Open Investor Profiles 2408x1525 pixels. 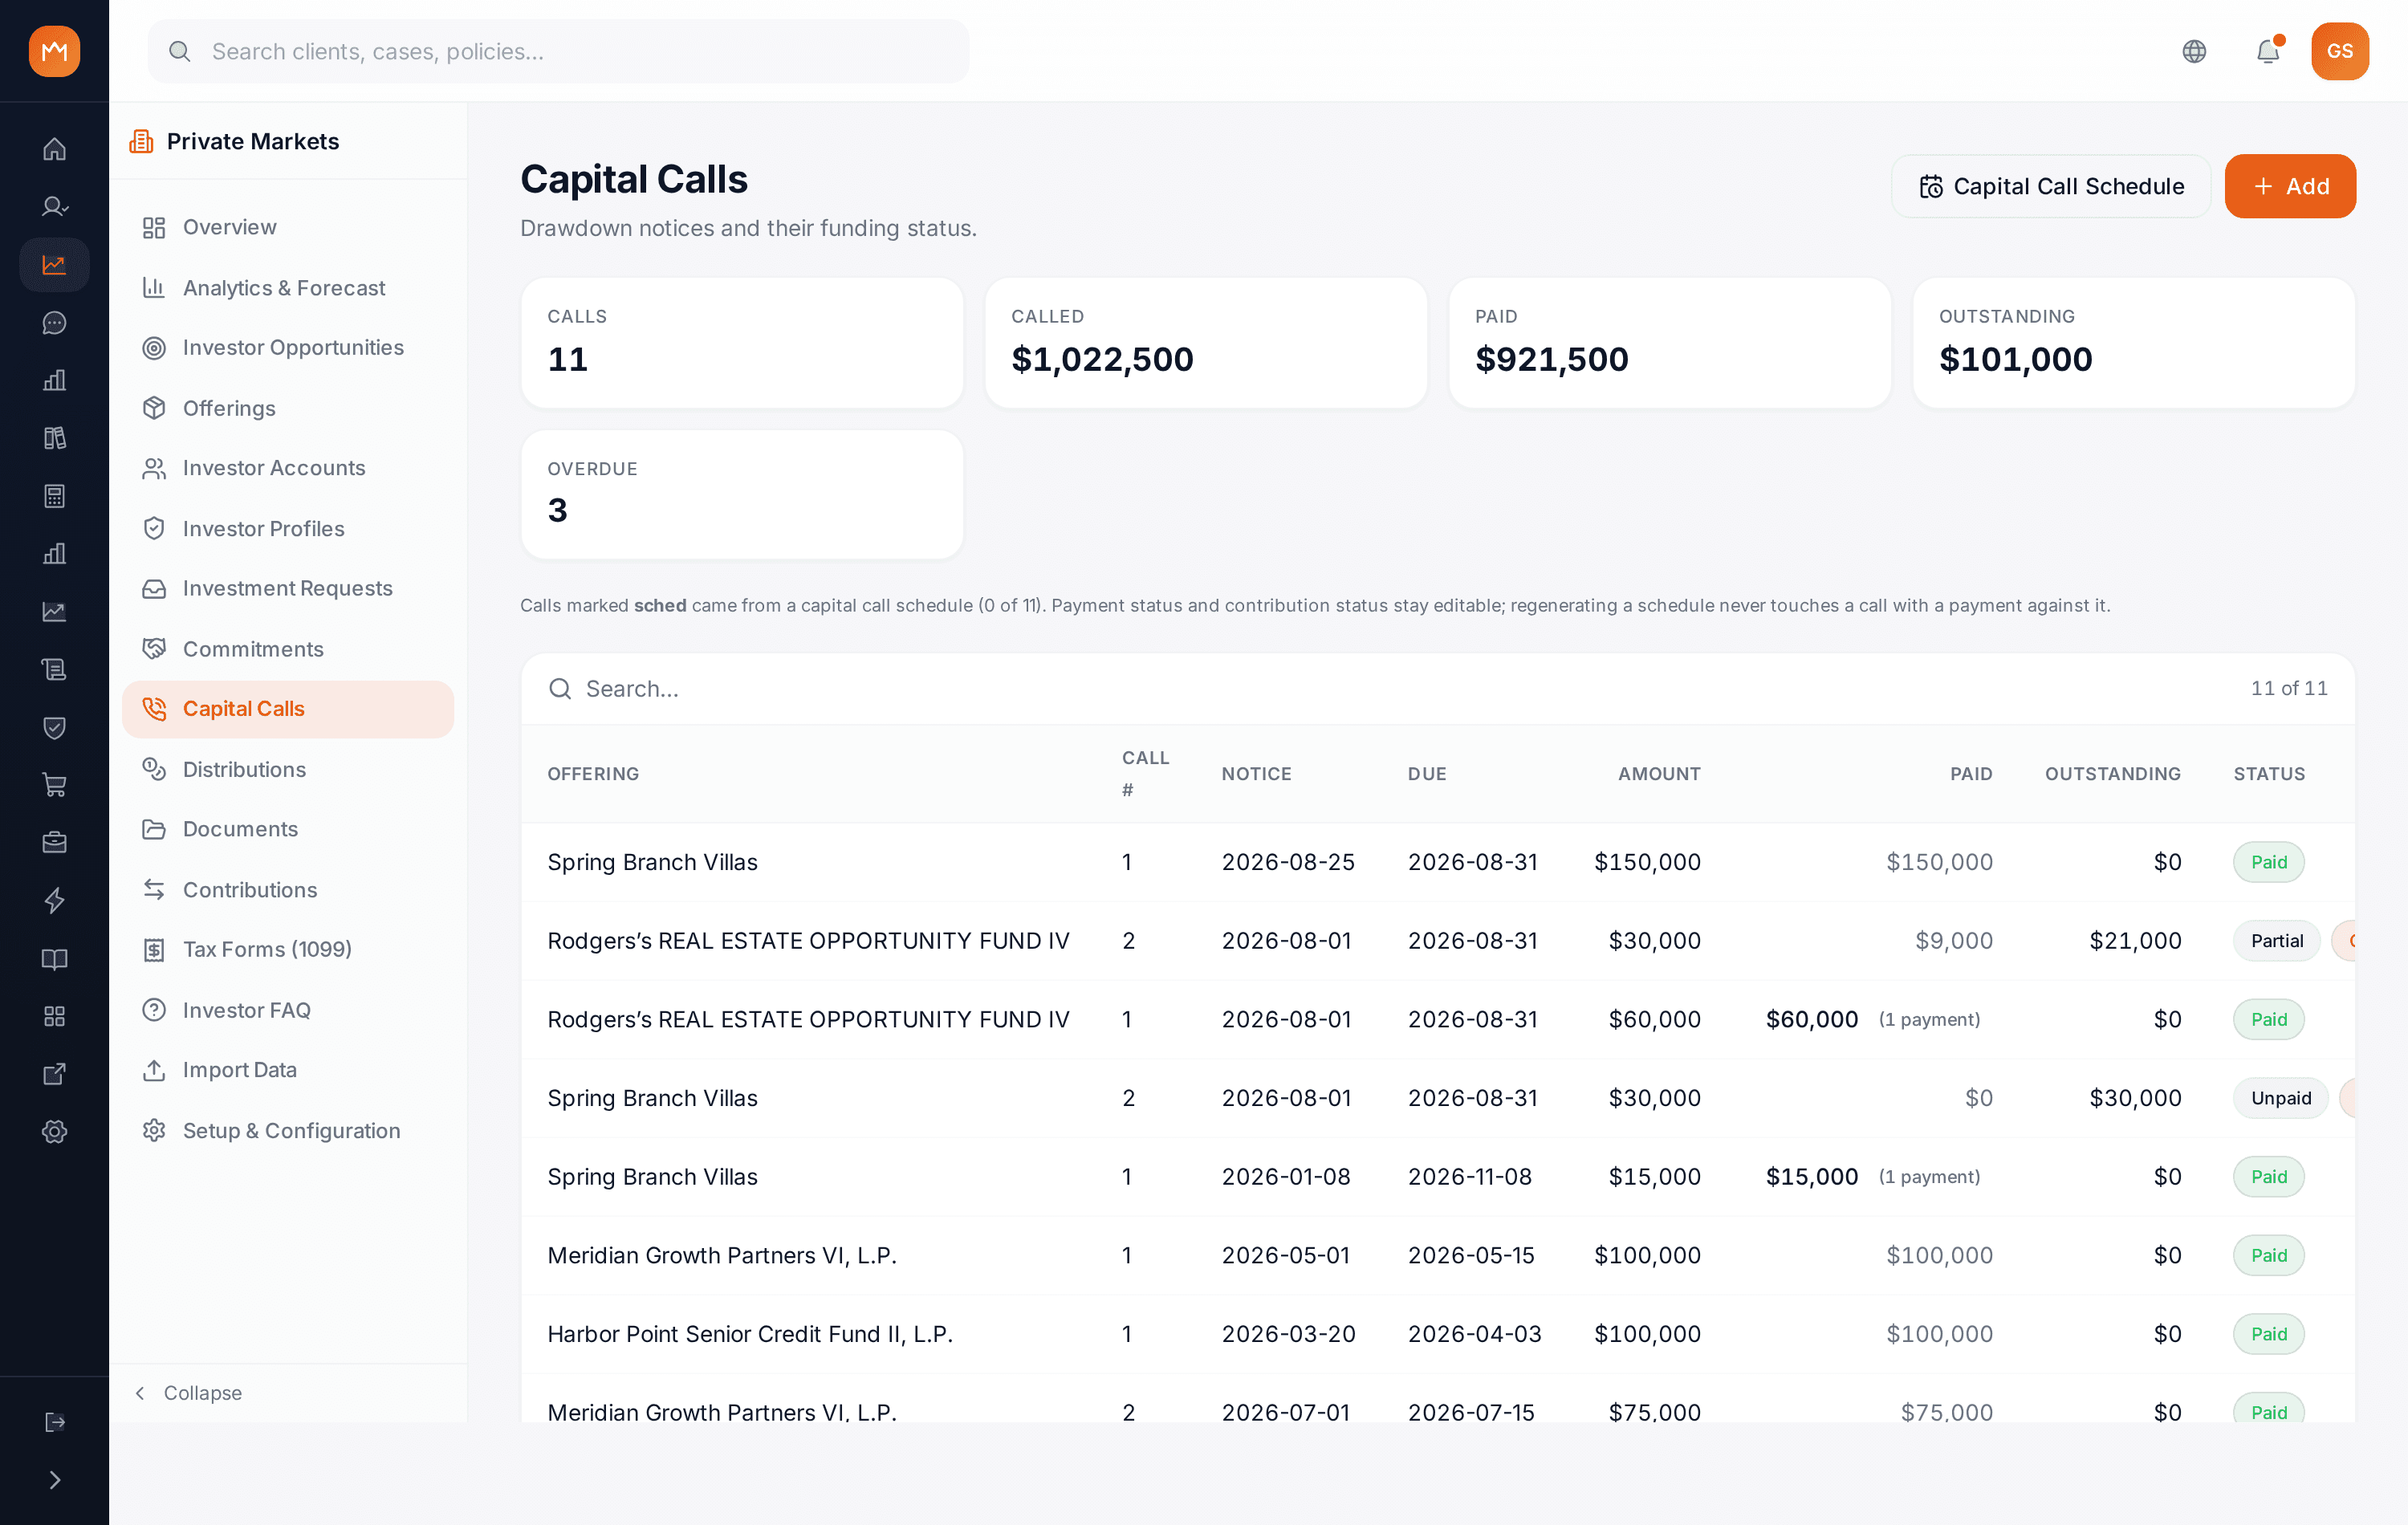(x=288, y=528)
